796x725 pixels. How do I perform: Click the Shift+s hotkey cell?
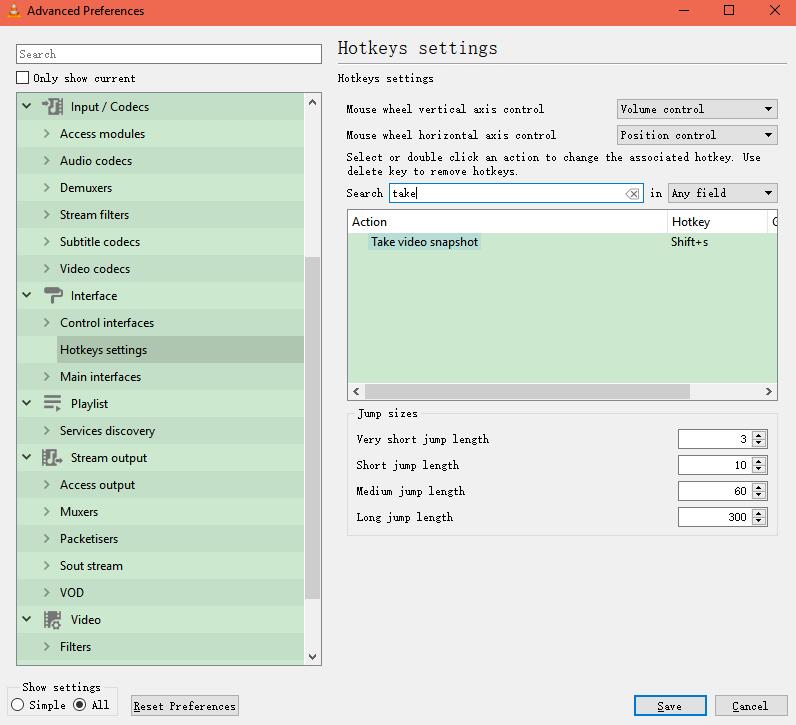689,242
